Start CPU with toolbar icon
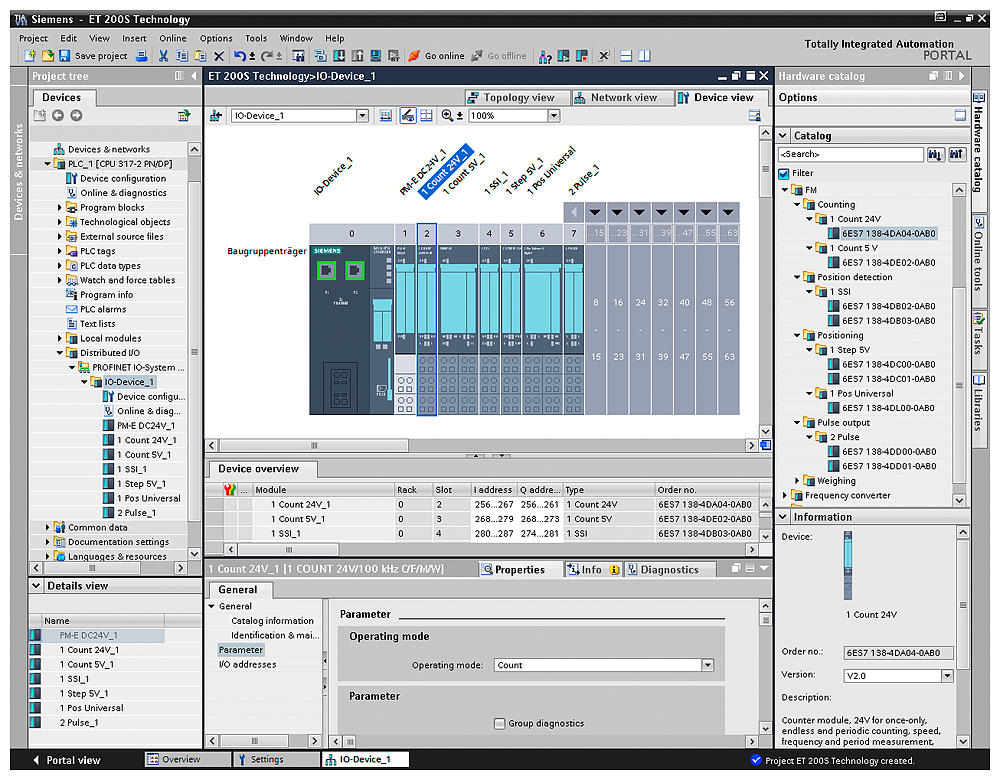1000x780 pixels. pos(562,56)
